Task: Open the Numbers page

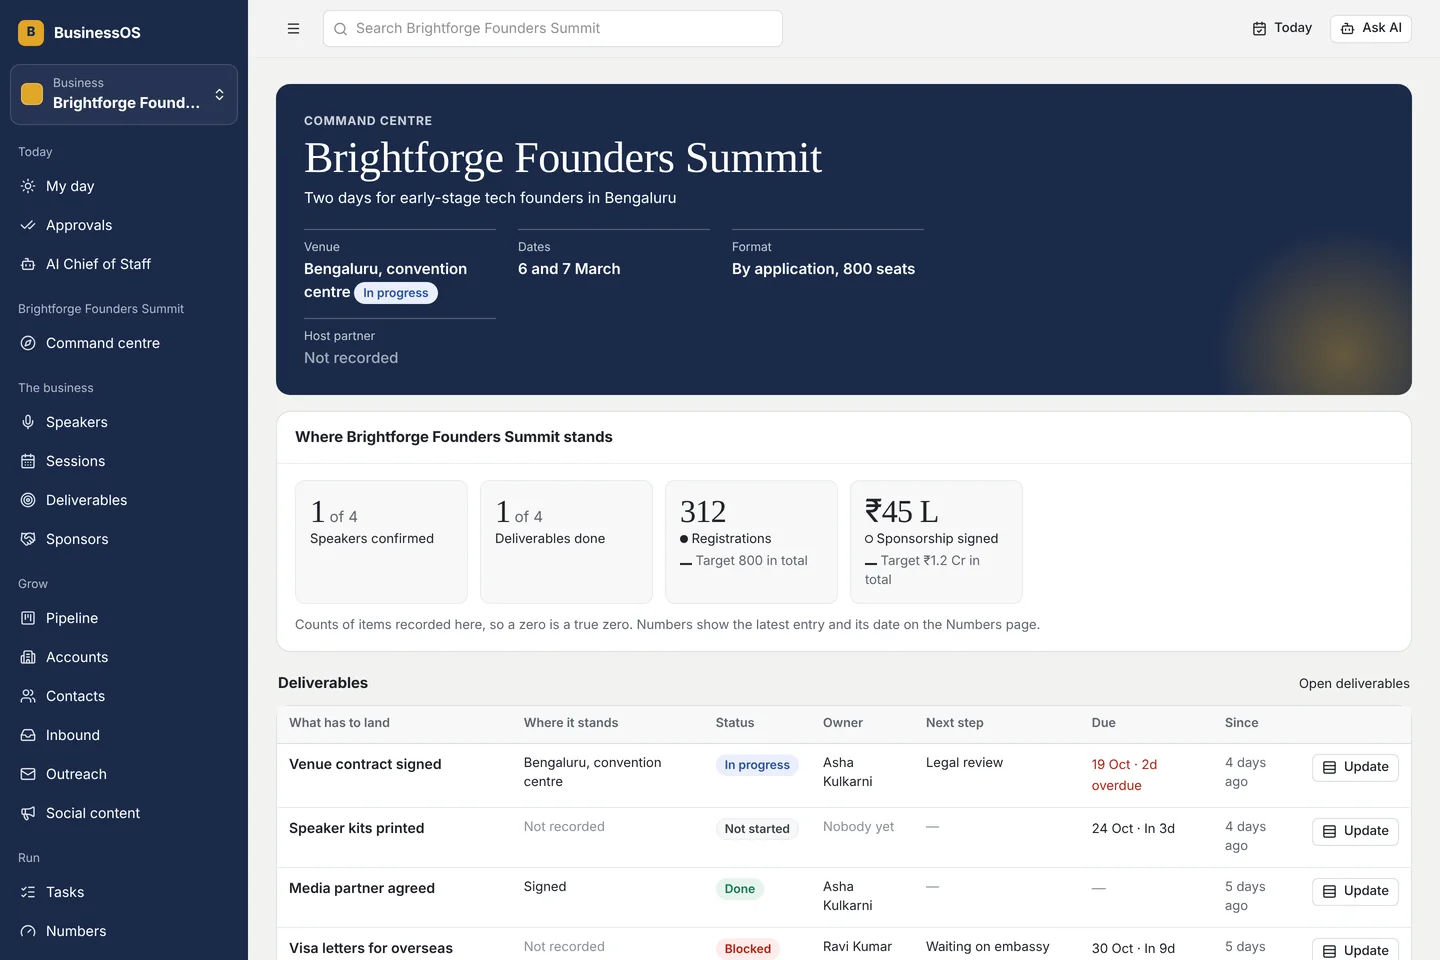Action: coord(124,931)
